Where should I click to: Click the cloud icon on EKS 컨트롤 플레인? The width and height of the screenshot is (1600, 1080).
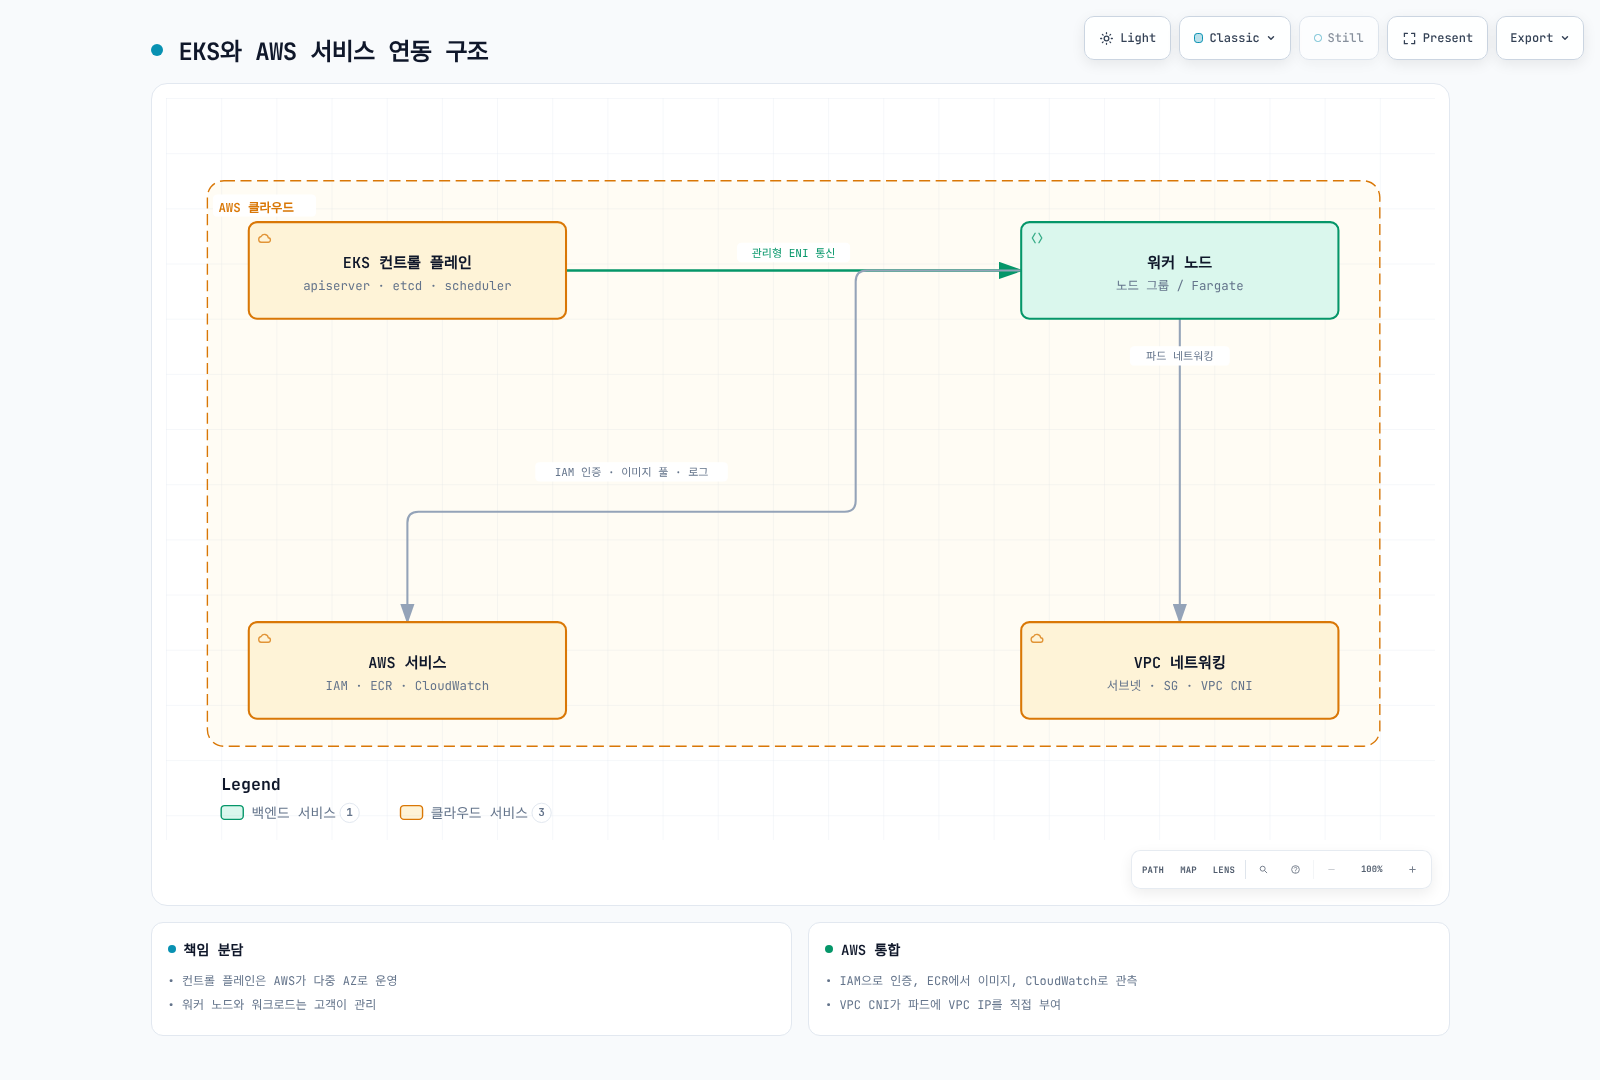pos(265,239)
